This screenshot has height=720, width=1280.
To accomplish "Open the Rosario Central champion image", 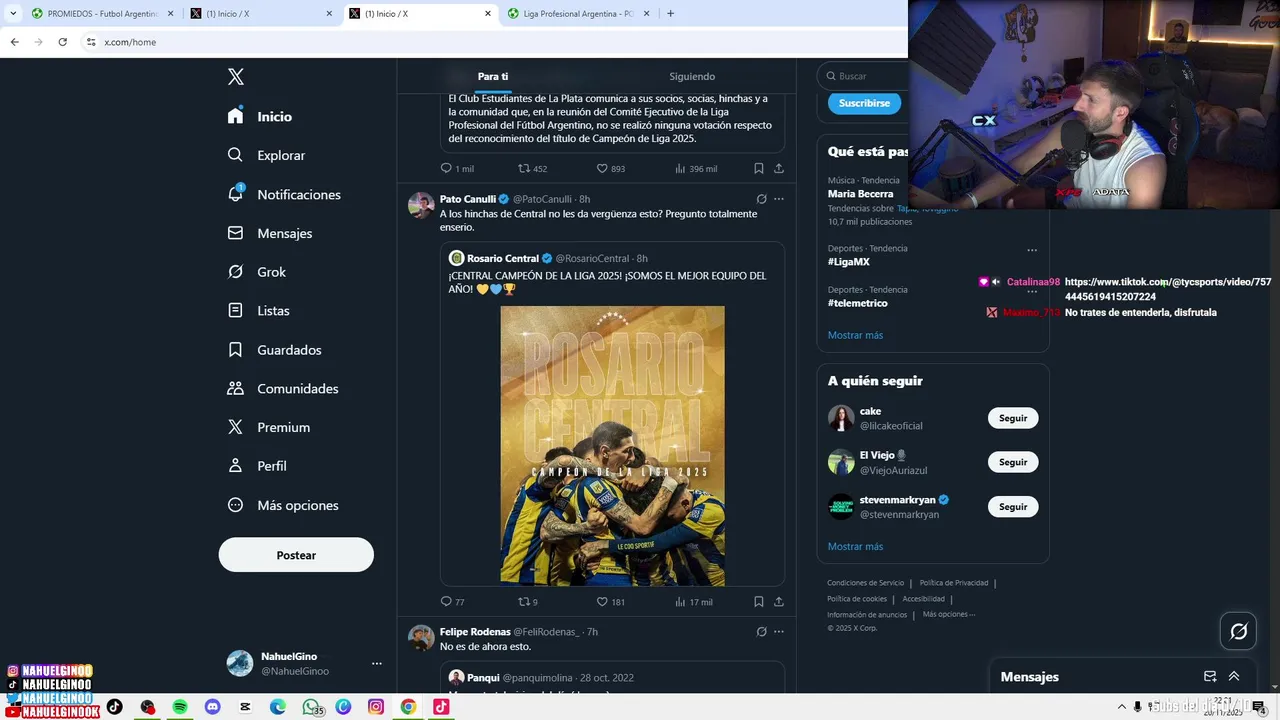I will pyautogui.click(x=612, y=445).
